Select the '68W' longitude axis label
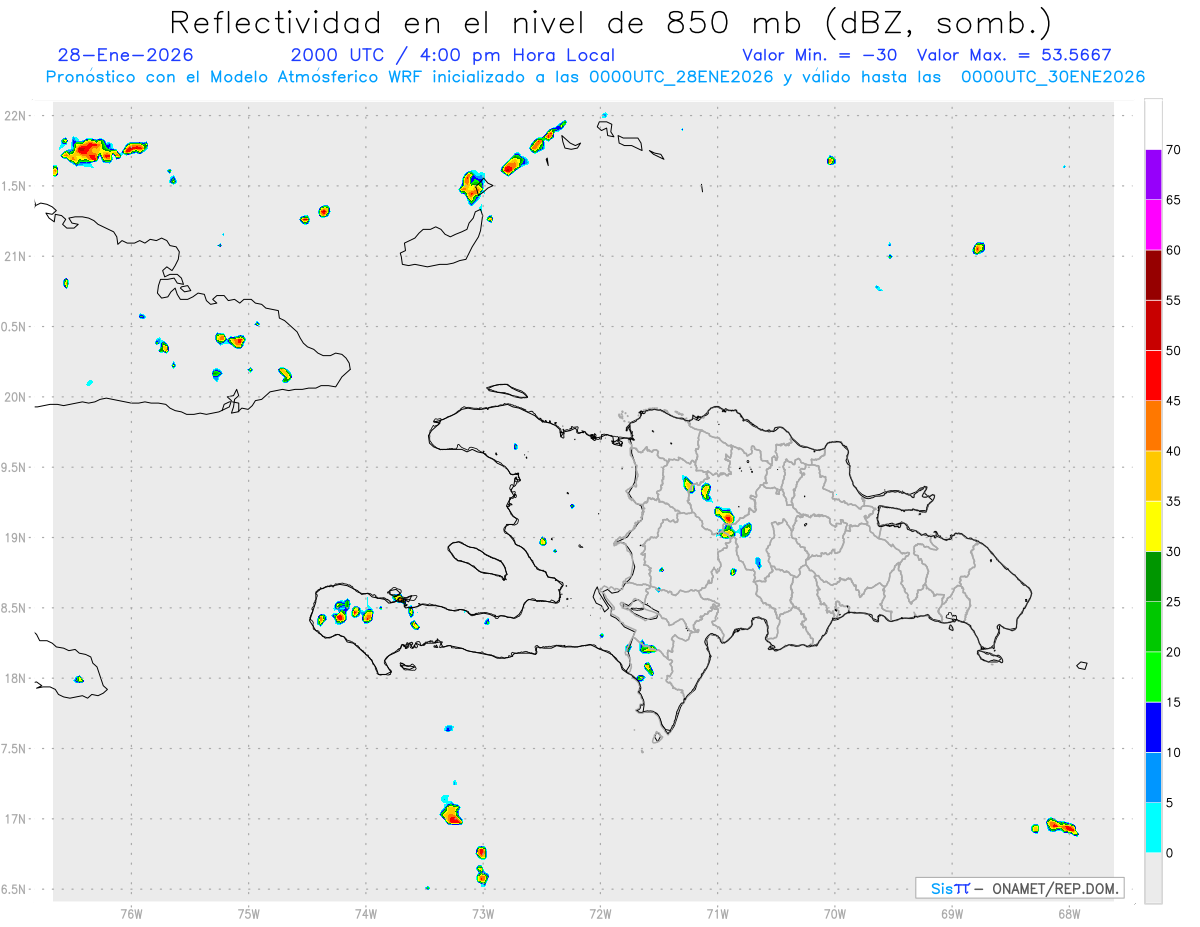Image resolution: width=1200 pixels, height=927 pixels. pyautogui.click(x=1068, y=913)
